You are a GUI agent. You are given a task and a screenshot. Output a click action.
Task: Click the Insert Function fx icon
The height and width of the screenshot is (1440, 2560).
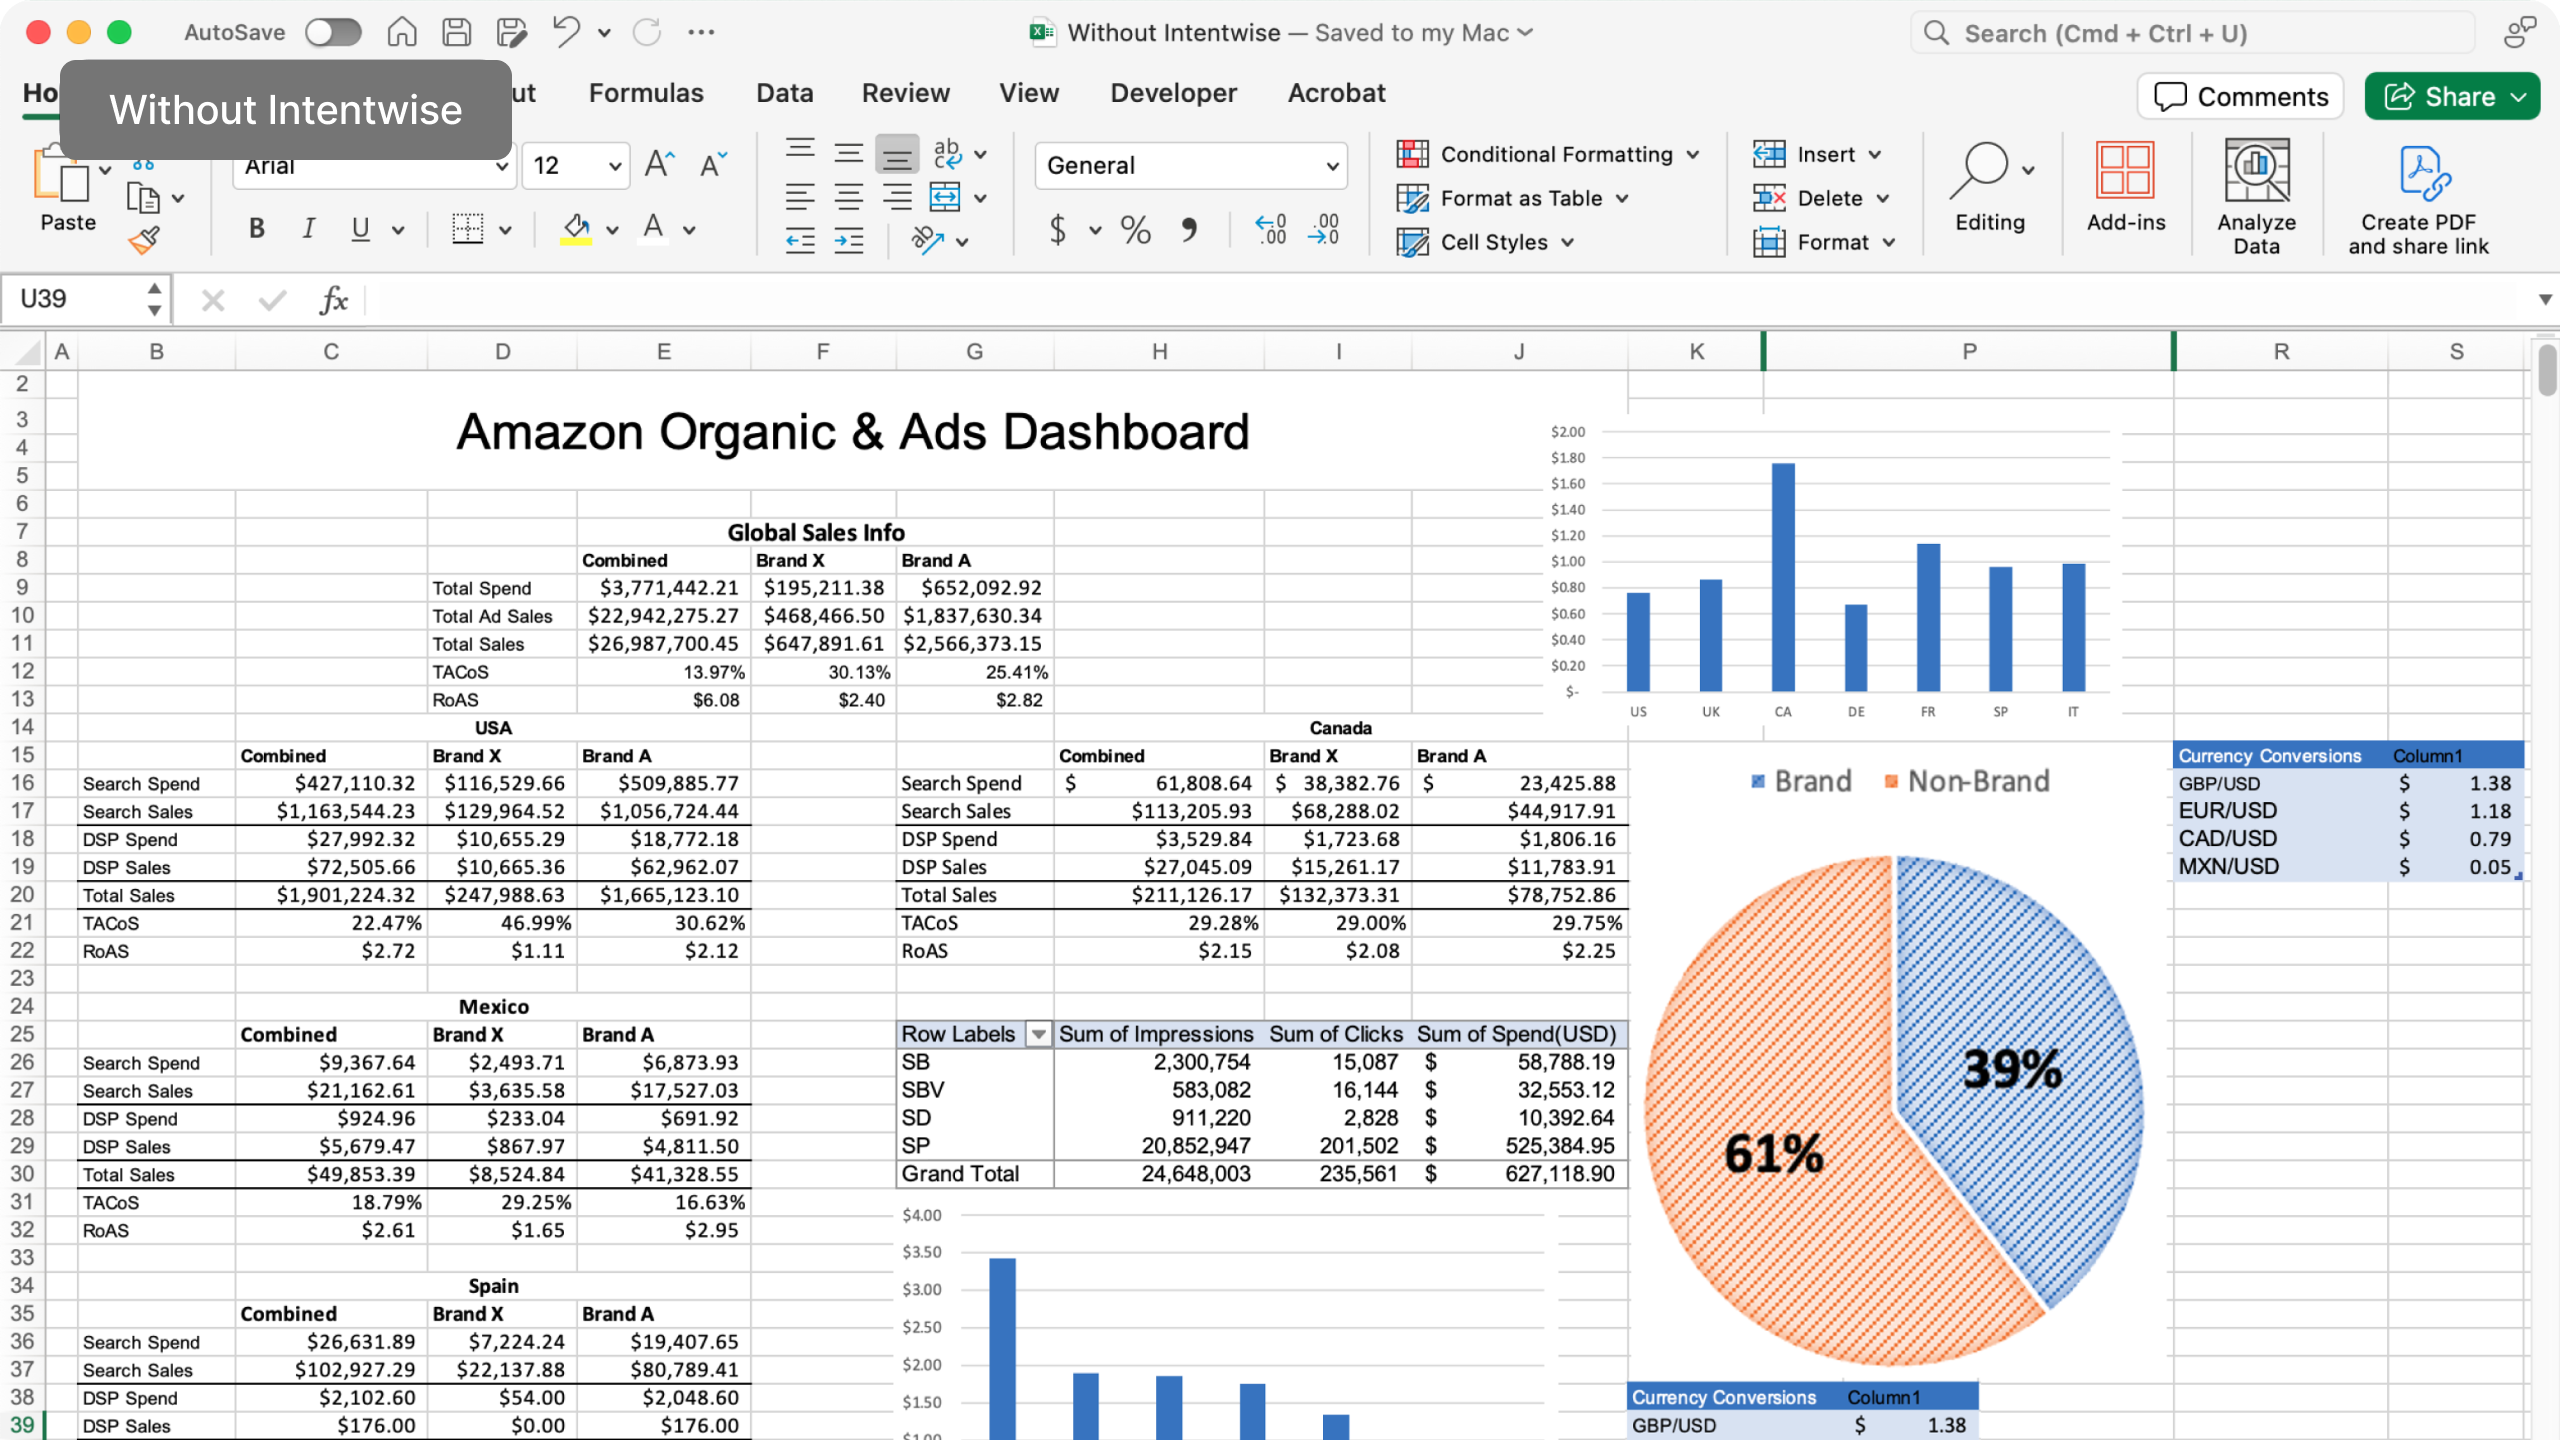(x=334, y=299)
